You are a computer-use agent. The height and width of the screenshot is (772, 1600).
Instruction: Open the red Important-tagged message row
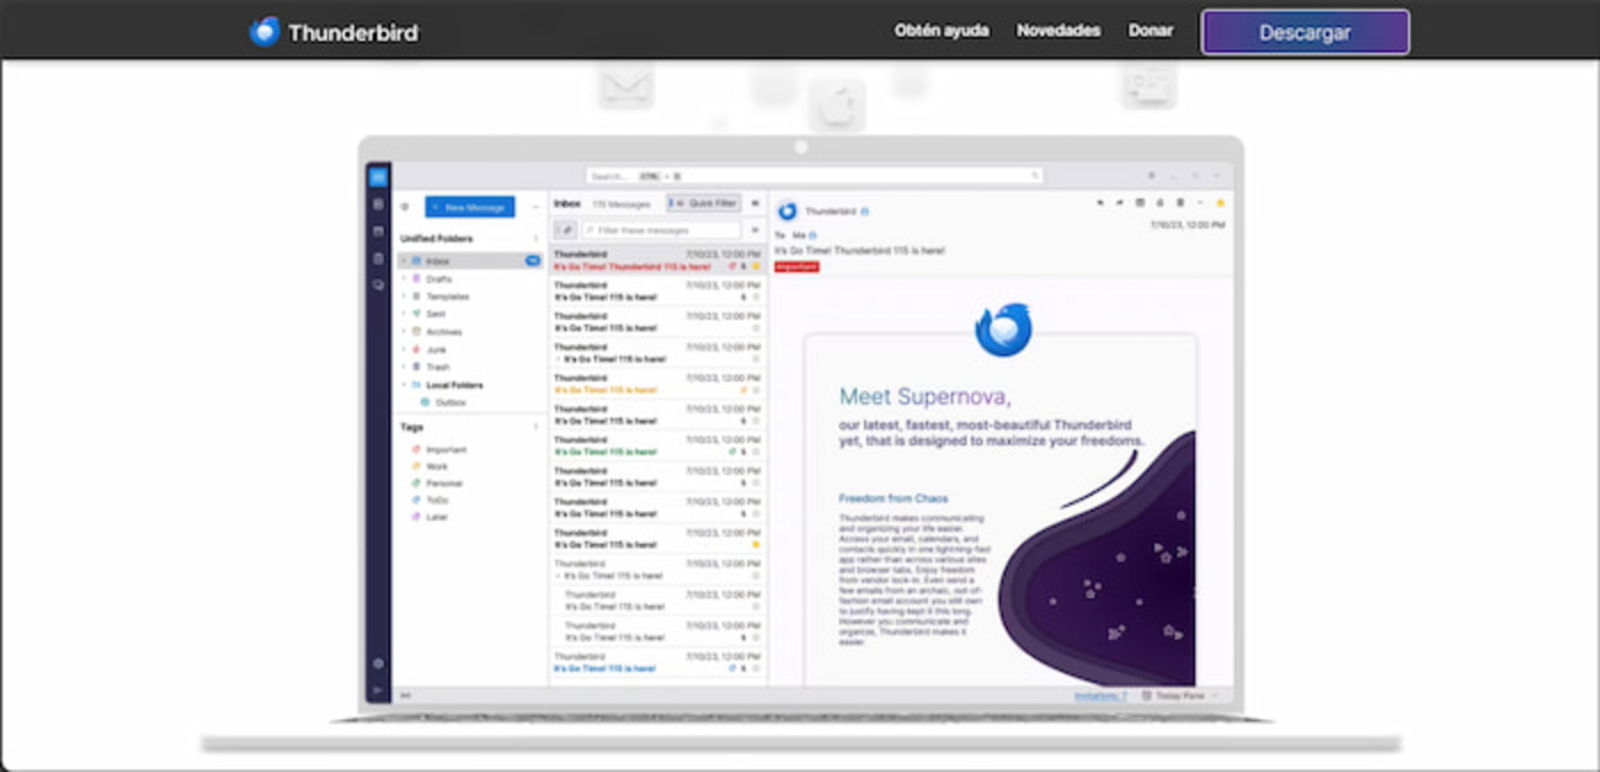657,261
